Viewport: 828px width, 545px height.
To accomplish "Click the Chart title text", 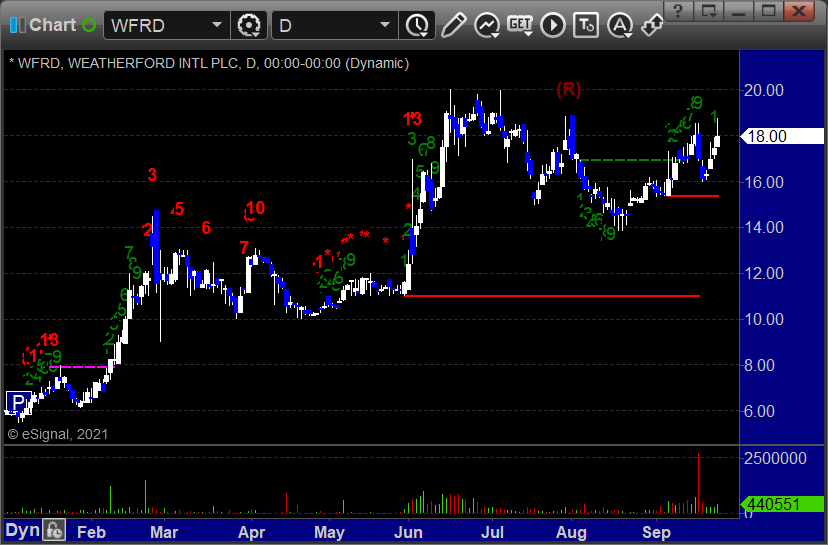I will click(x=53, y=25).
